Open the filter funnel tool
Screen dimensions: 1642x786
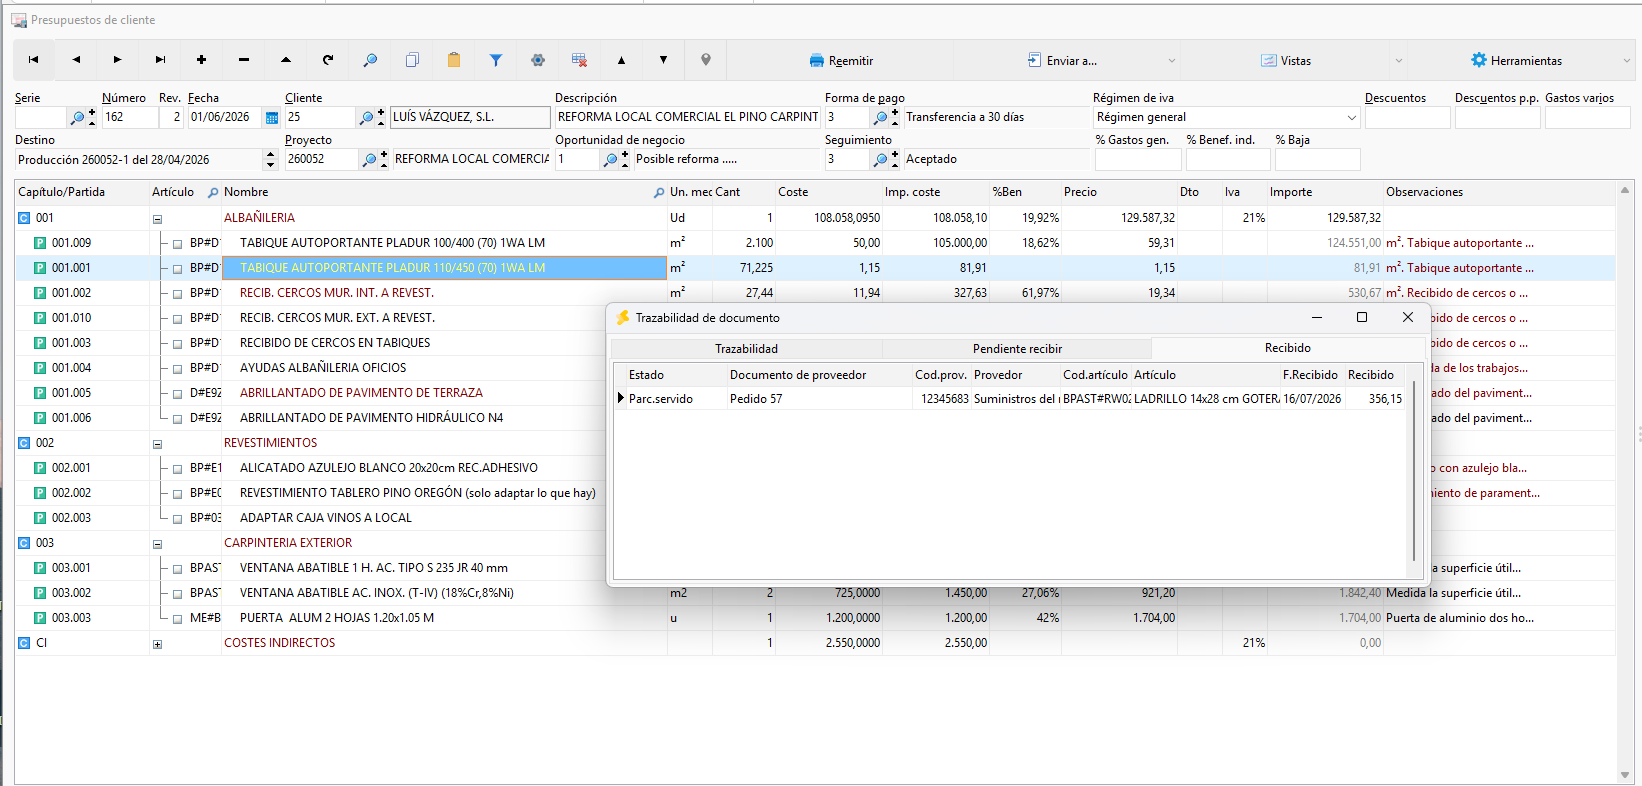pyautogui.click(x=495, y=60)
